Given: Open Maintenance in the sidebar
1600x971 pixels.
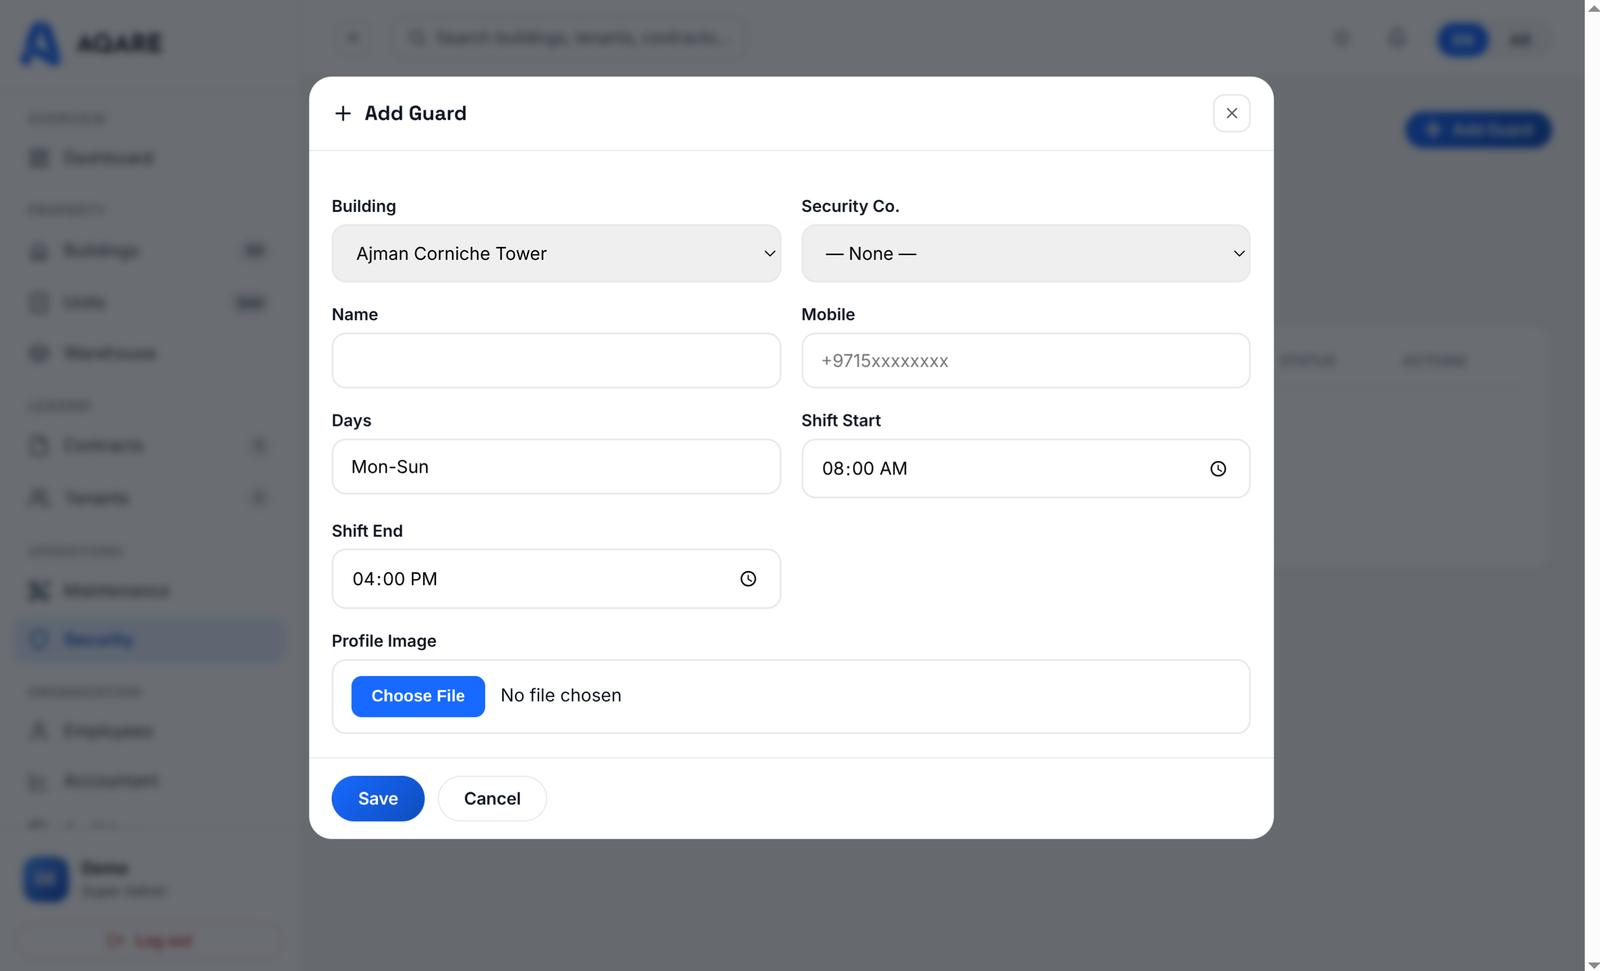Looking at the screenshot, I should [x=150, y=590].
